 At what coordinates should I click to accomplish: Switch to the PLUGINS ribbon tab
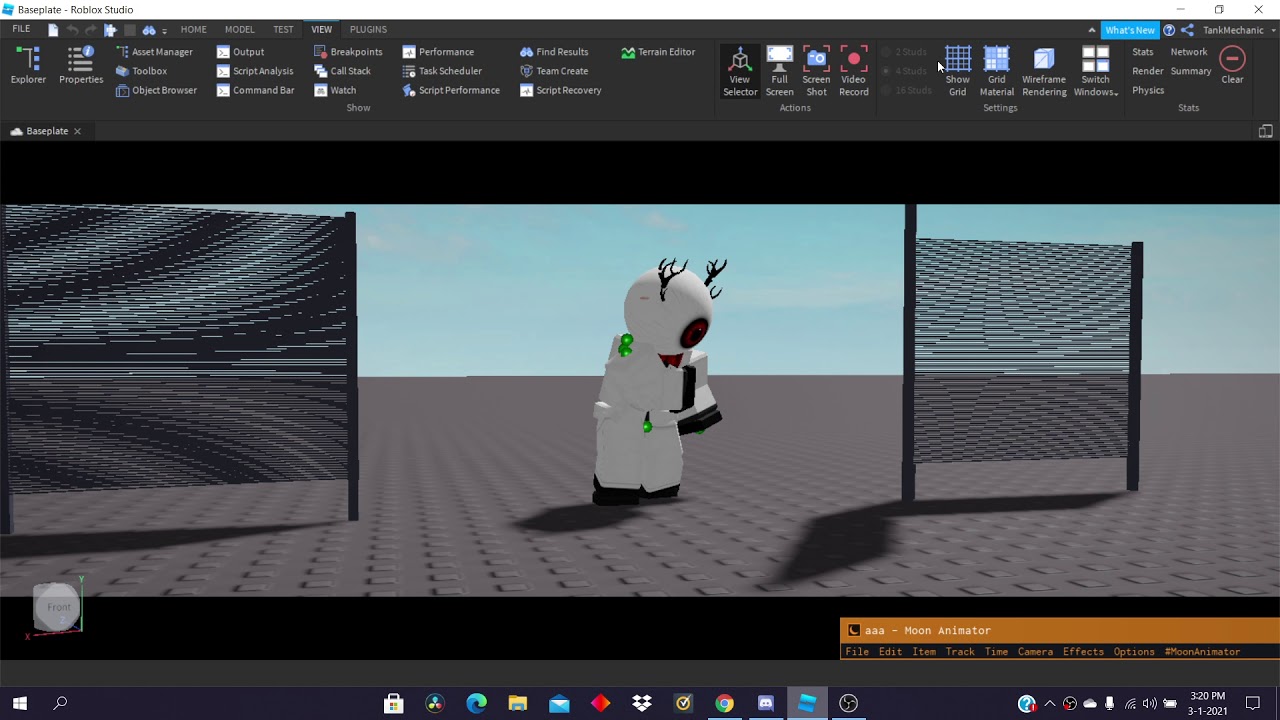(x=368, y=29)
